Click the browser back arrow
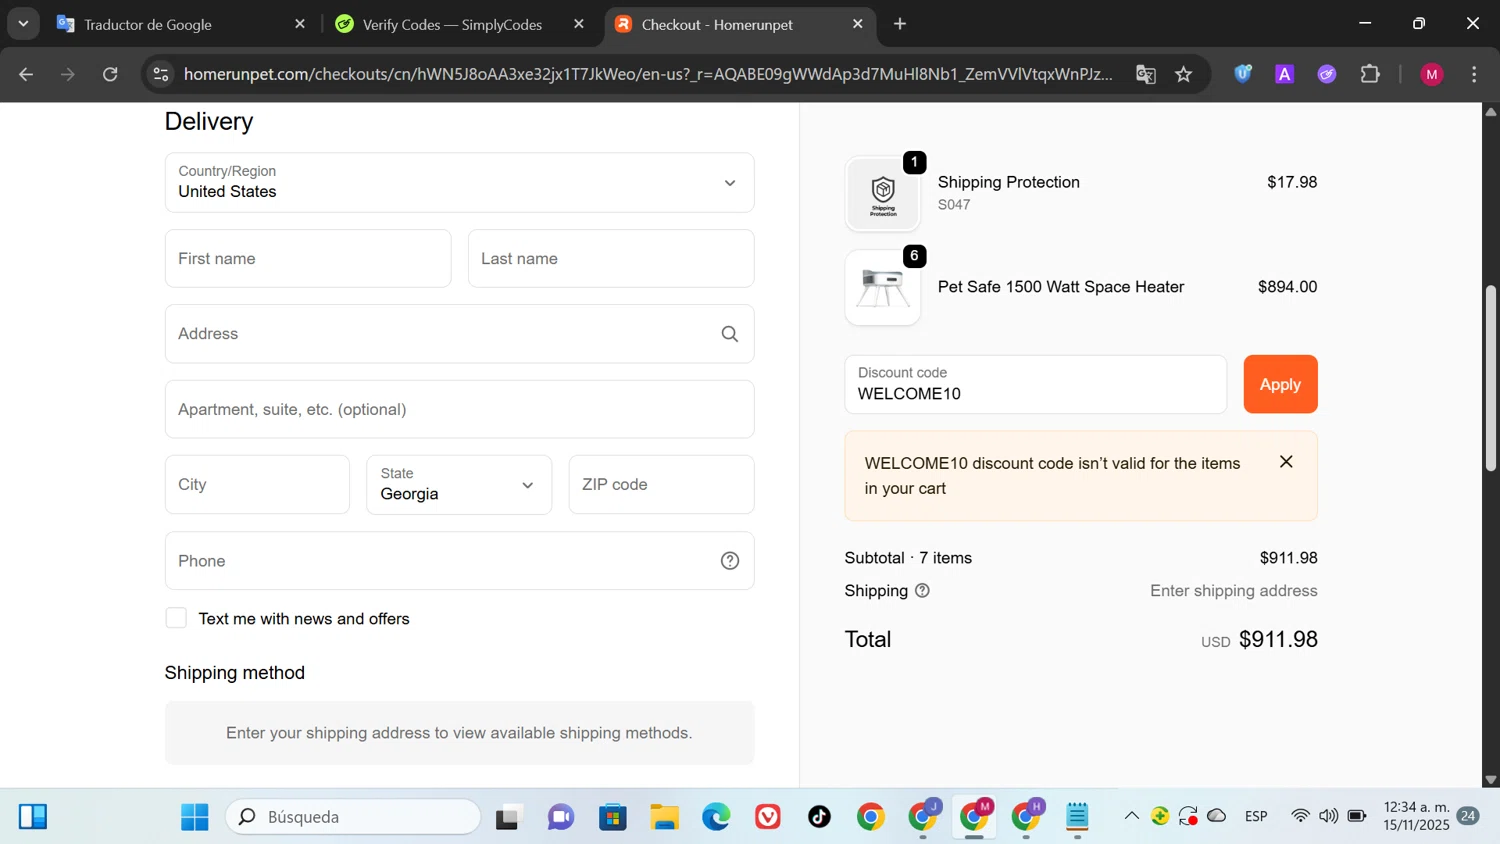 [26, 74]
